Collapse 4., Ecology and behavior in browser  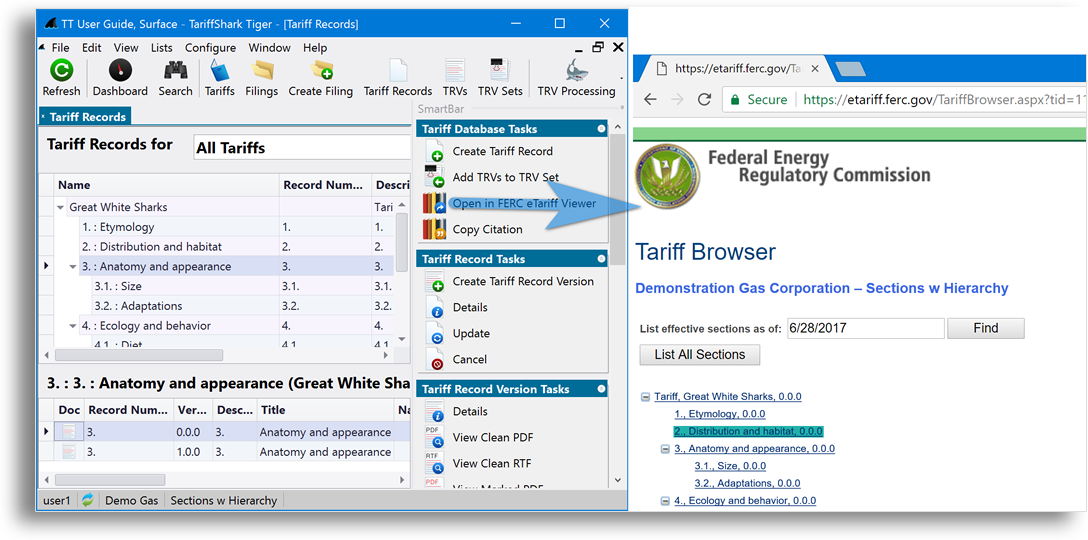pyautogui.click(x=665, y=501)
